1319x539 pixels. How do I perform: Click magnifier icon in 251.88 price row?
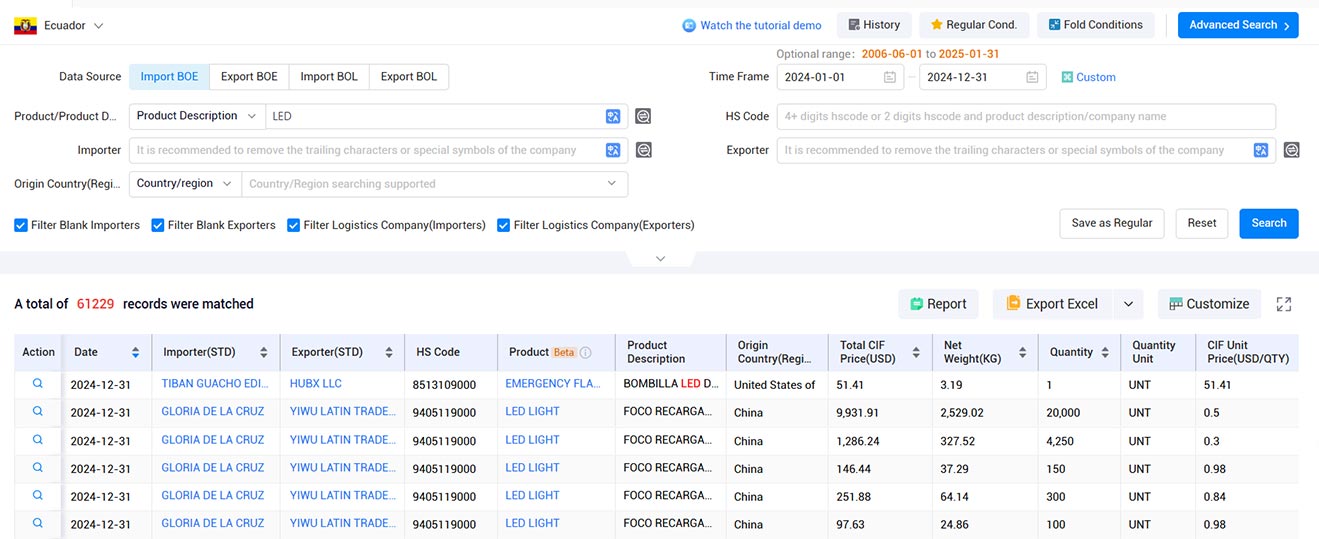click(38, 495)
